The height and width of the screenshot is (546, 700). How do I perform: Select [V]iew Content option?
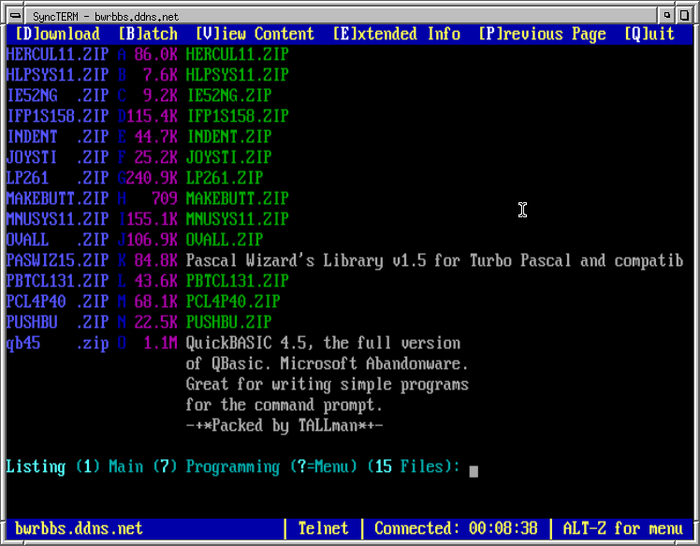255,34
